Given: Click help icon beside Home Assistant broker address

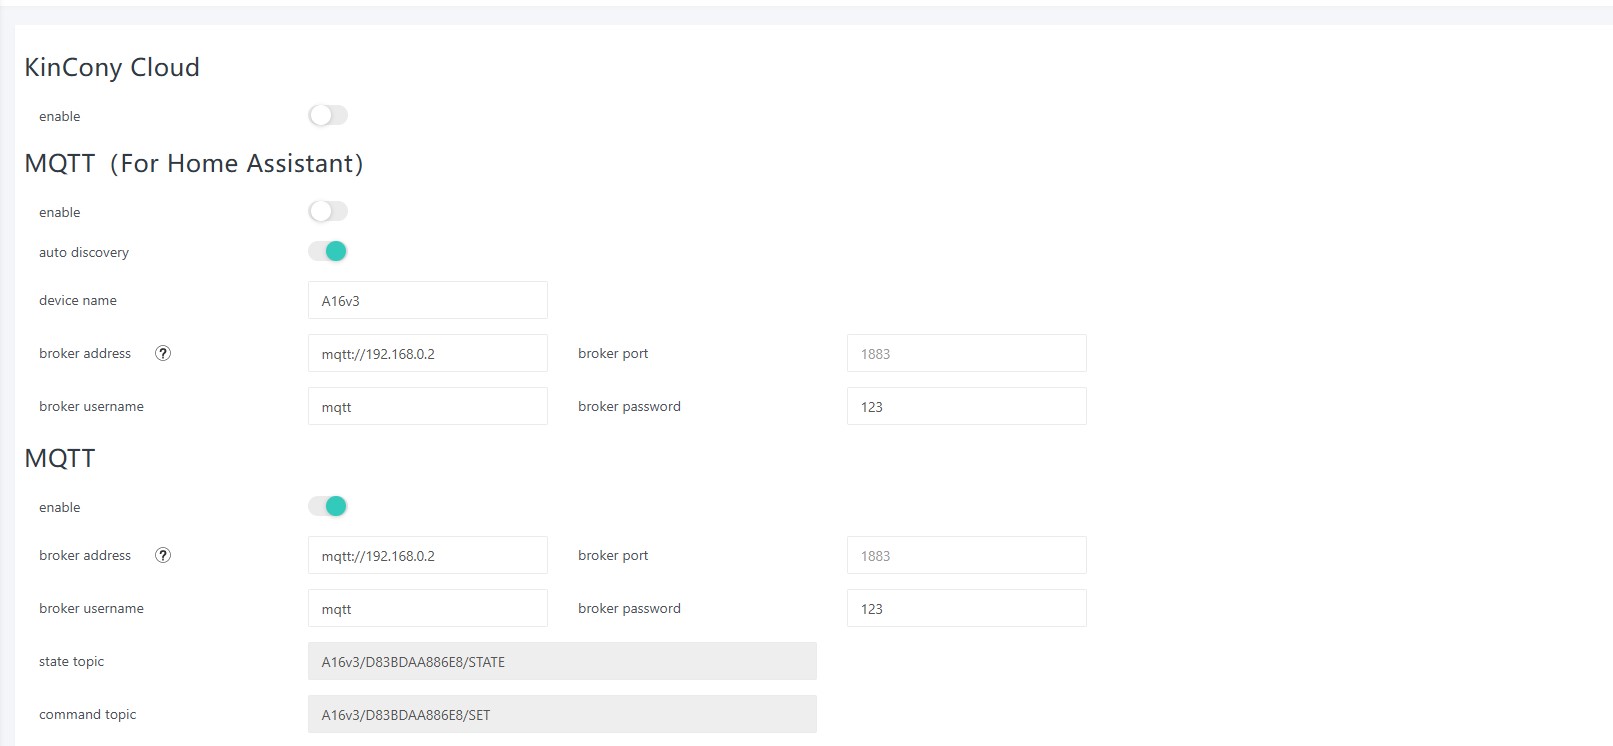Looking at the screenshot, I should click(163, 353).
